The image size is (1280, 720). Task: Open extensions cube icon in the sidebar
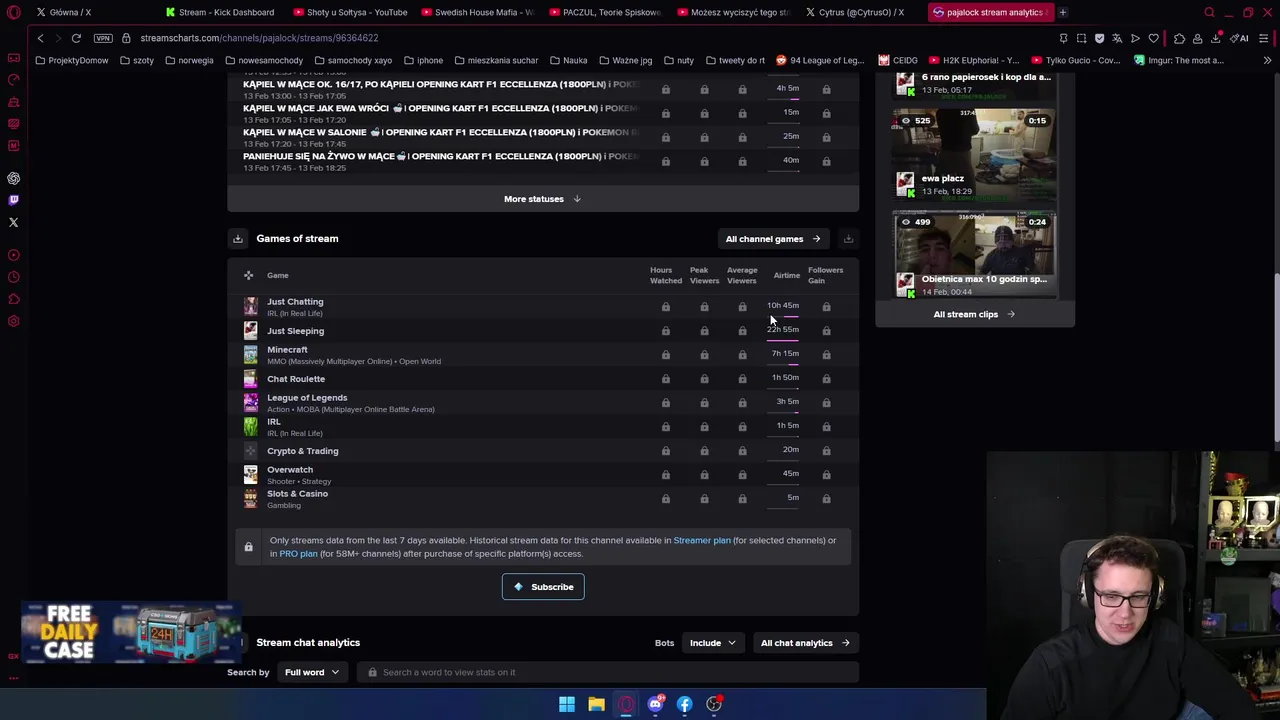click(14, 299)
